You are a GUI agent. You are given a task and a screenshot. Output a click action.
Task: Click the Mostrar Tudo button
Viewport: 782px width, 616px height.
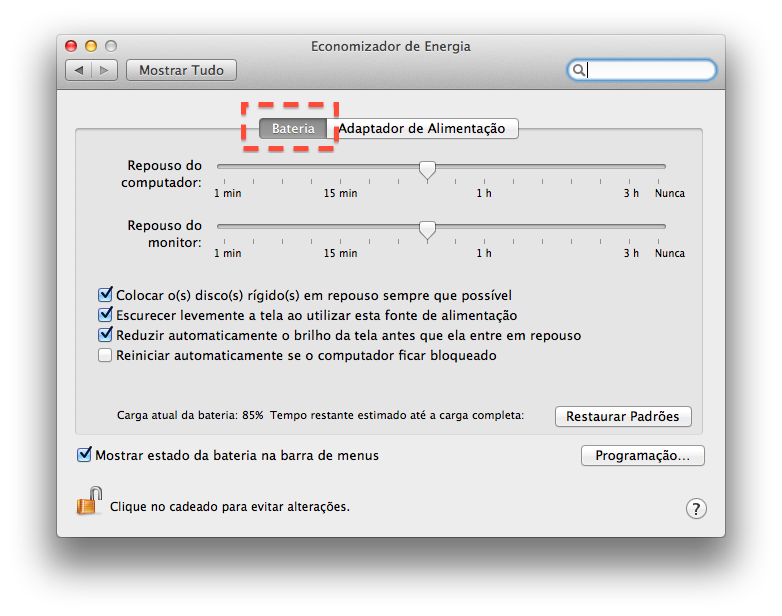(181, 70)
